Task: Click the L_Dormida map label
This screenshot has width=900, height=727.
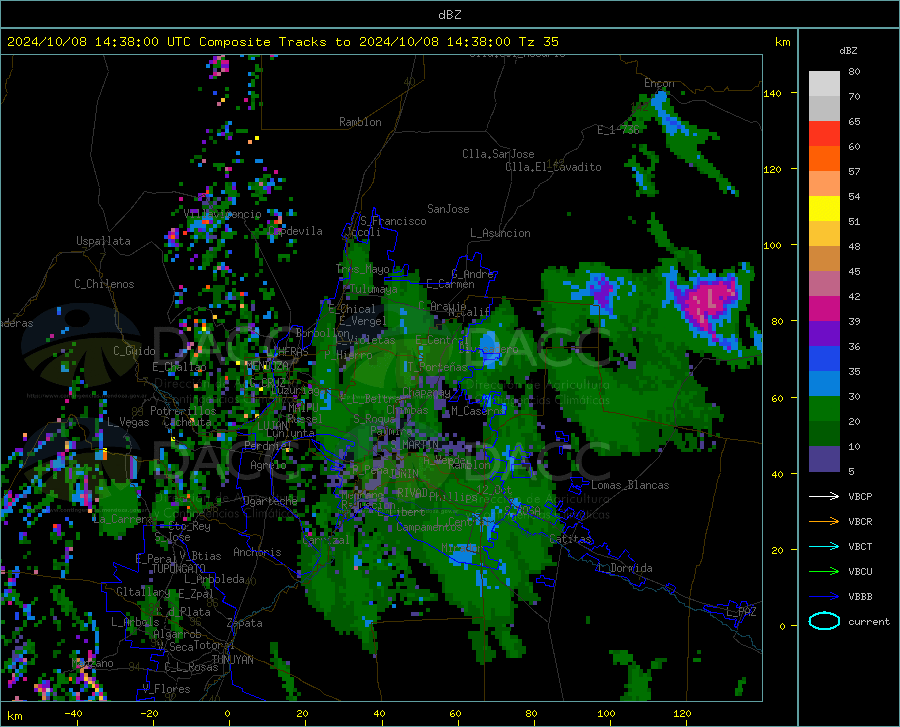Action: click(624, 568)
